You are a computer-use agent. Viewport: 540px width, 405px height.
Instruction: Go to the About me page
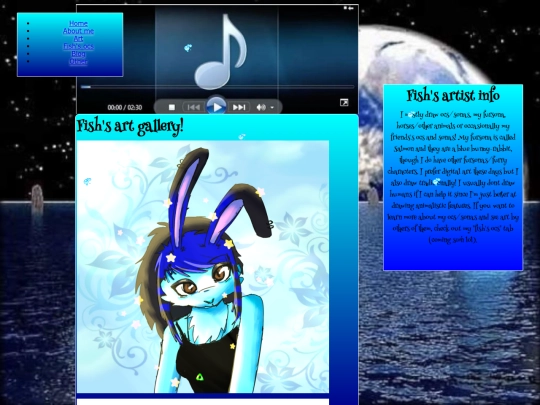[79, 31]
